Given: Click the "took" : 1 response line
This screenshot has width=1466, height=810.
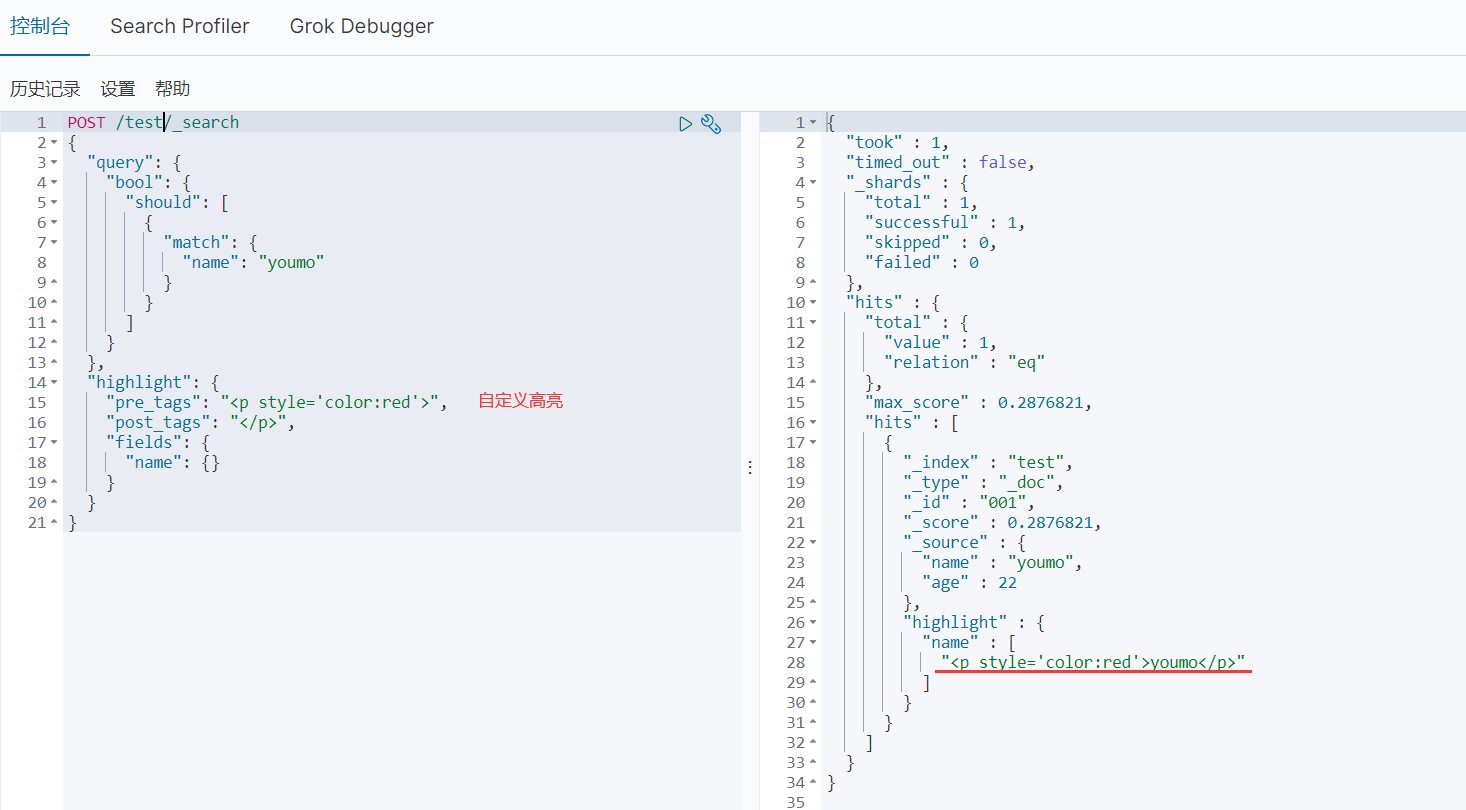Looking at the screenshot, I should pyautogui.click(x=897, y=143).
